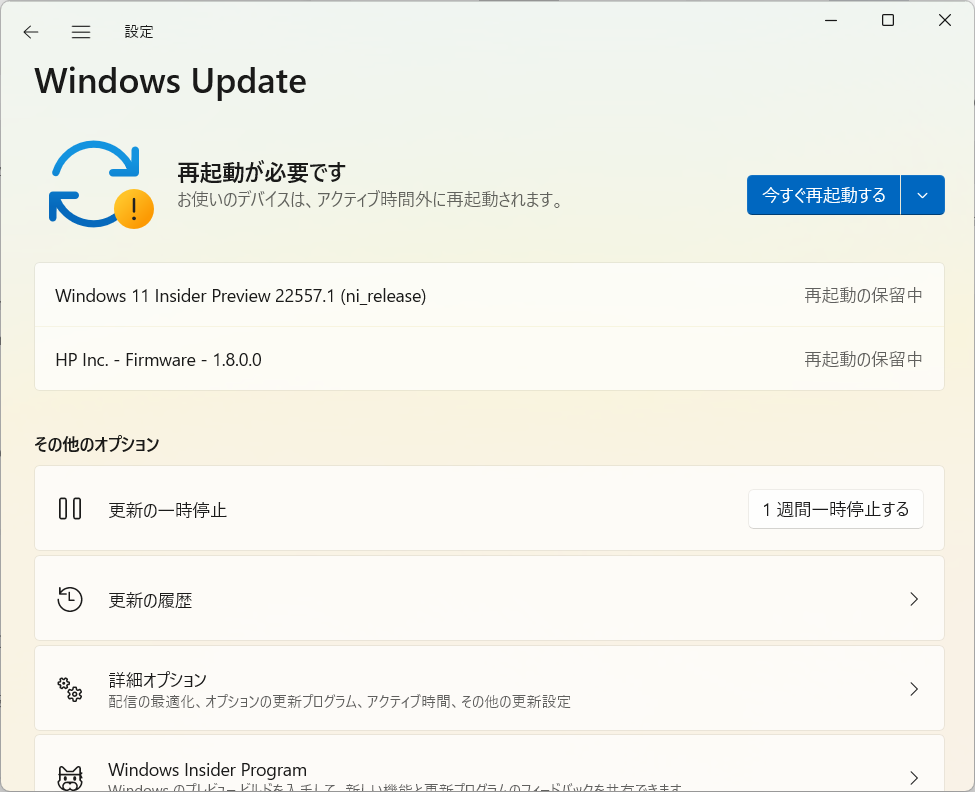Open 詳細オプション via its right chevron
The width and height of the screenshot is (975, 792).
tap(914, 689)
